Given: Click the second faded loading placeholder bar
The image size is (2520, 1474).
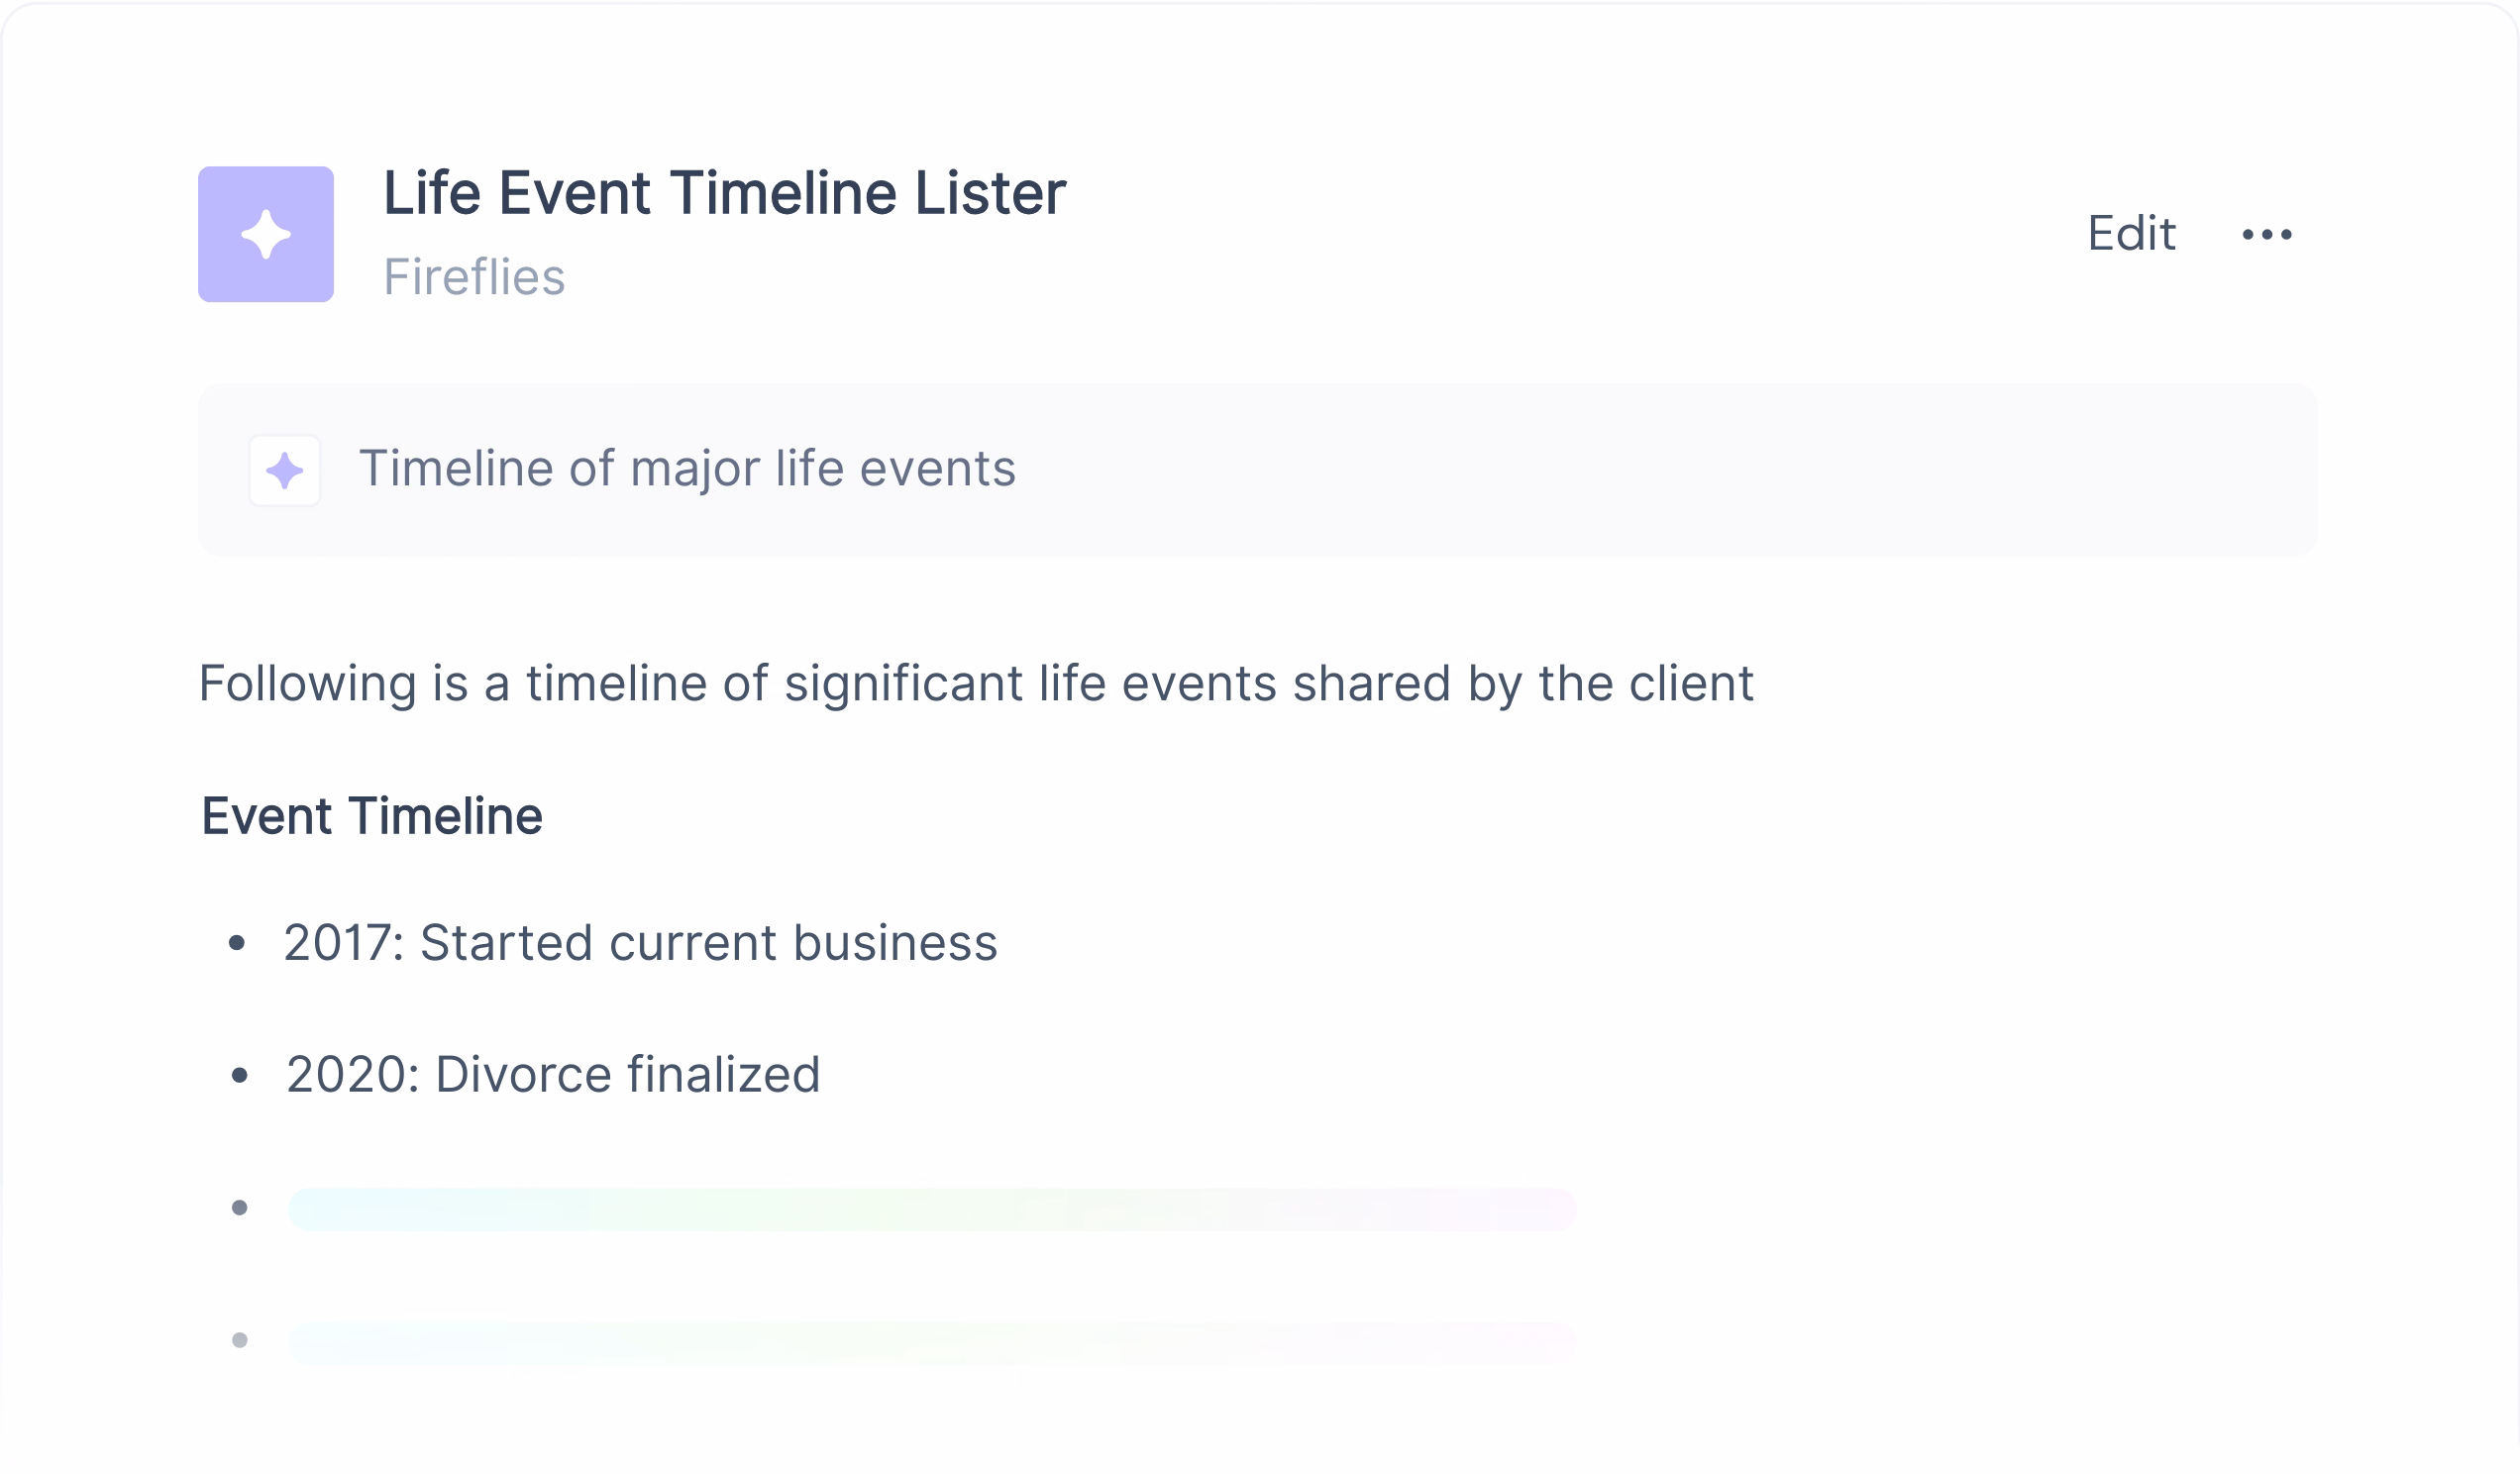Looking at the screenshot, I should point(932,1342).
